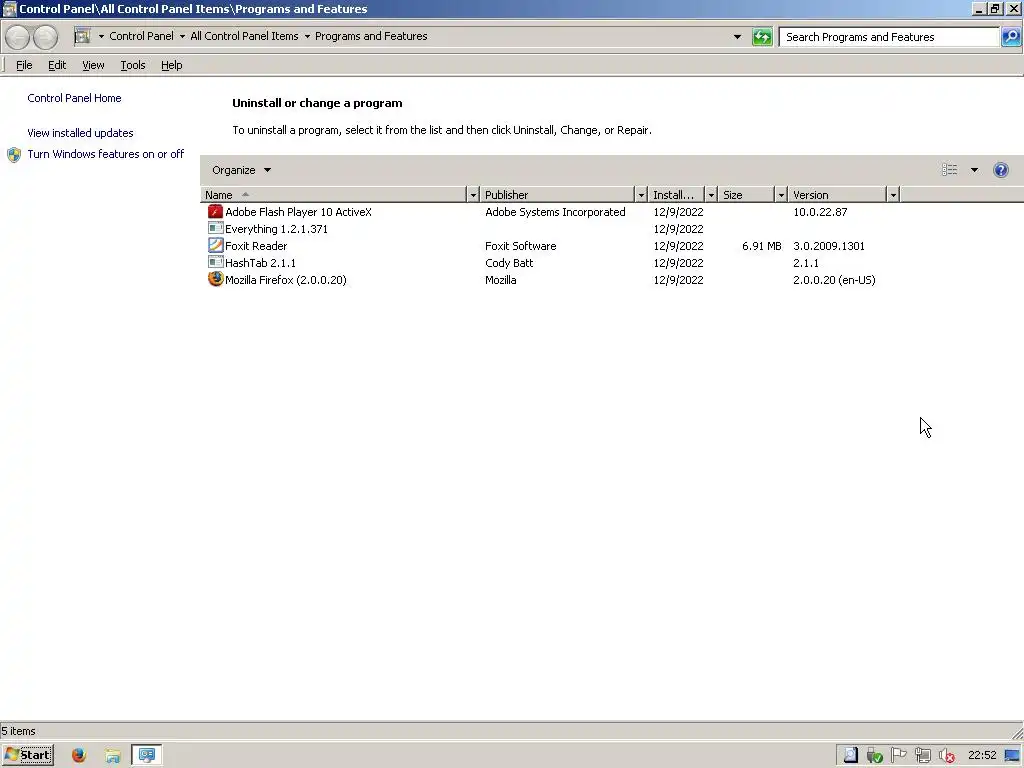Screen dimensions: 1024x768
Task: Open the File menu
Action: [24, 65]
